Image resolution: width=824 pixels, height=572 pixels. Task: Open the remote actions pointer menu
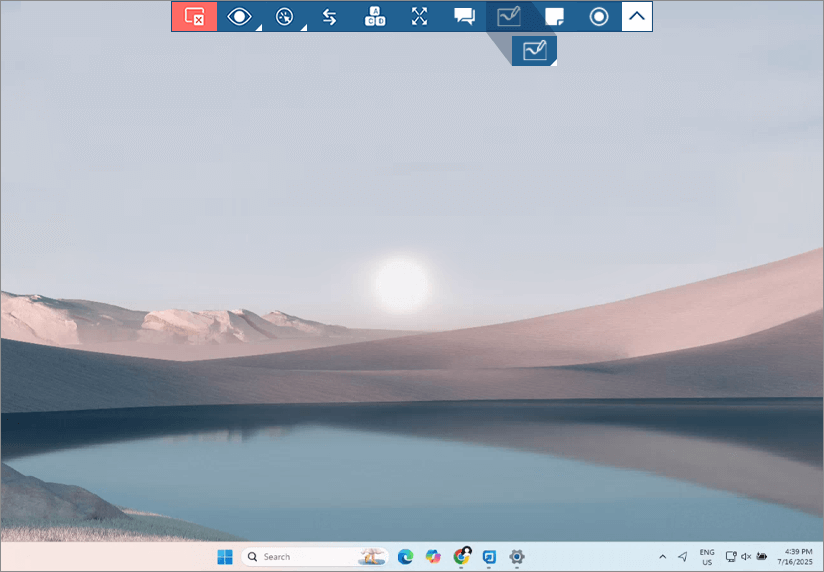tap(285, 16)
